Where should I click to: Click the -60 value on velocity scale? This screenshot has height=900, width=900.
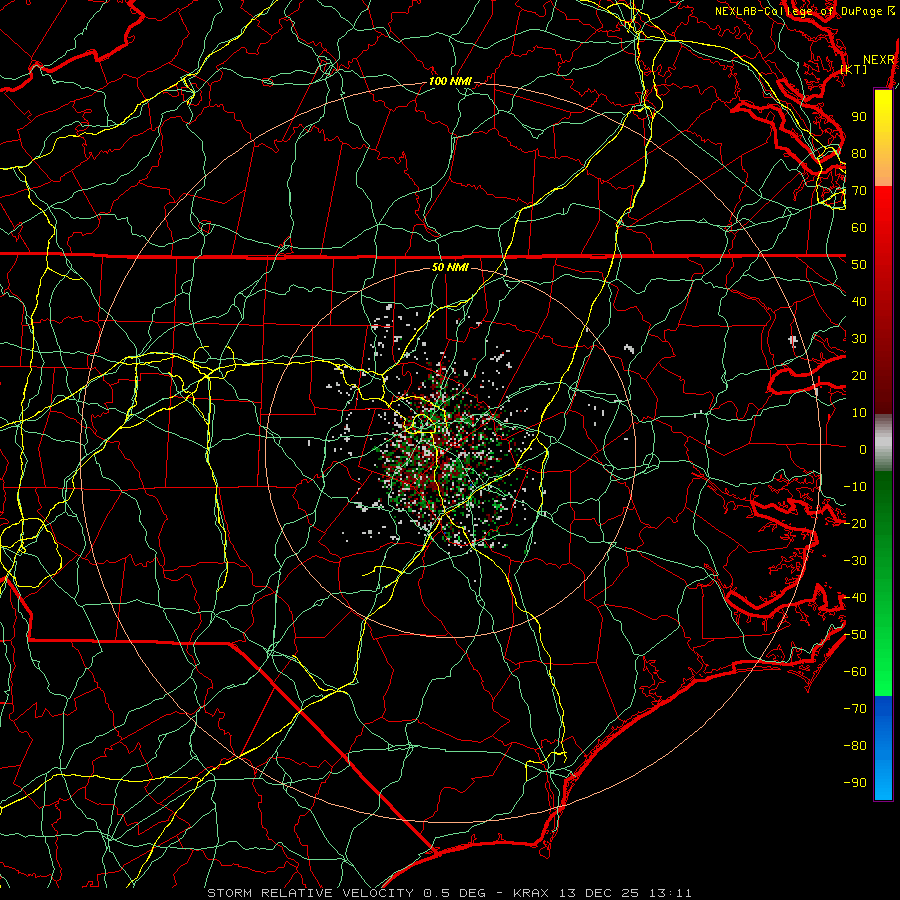point(855,672)
